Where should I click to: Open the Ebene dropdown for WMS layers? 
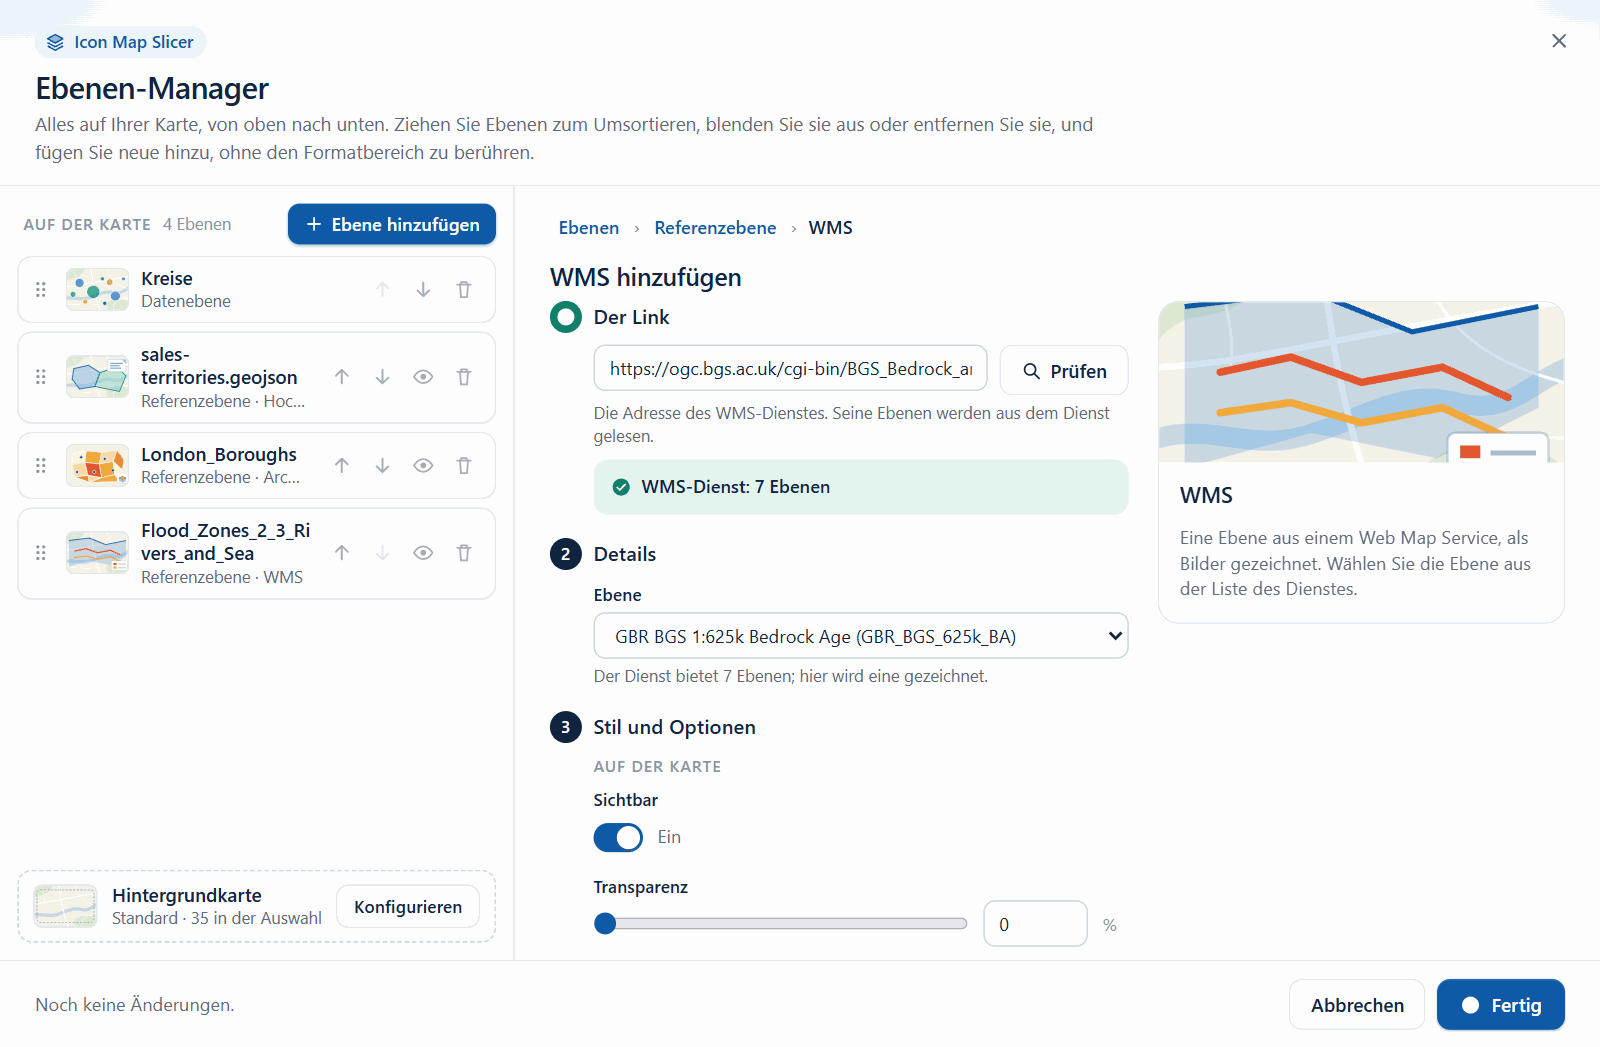tap(861, 636)
